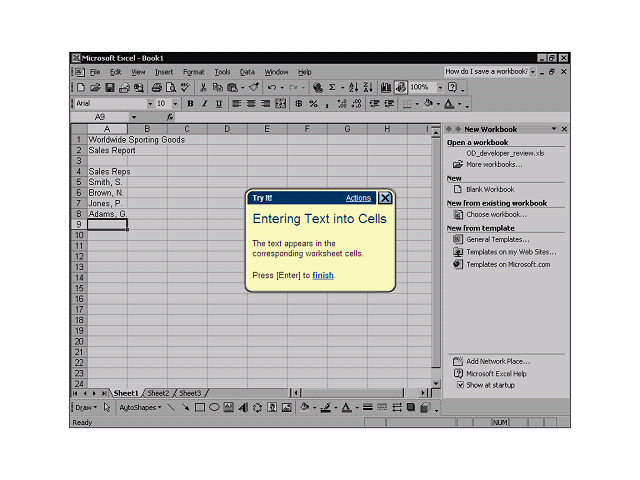Run the Spelling check icon

click(186, 87)
